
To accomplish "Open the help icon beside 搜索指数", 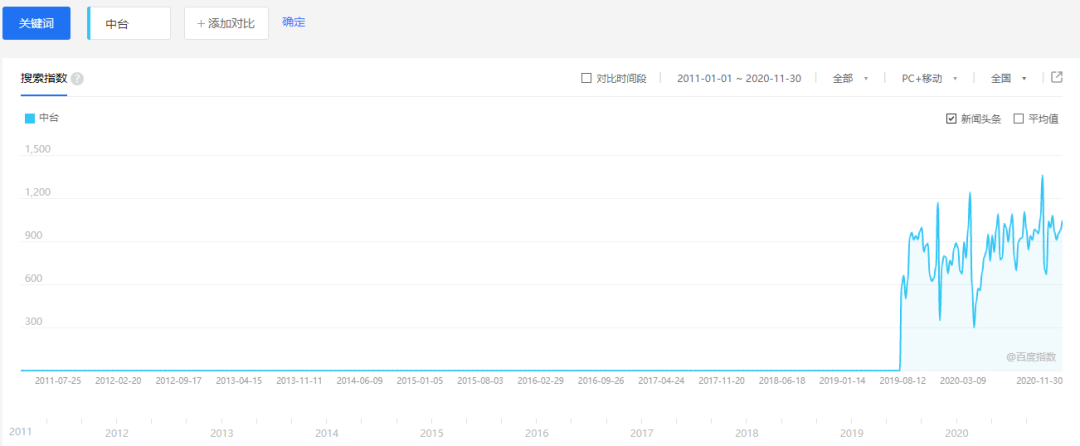I will click(x=77, y=78).
